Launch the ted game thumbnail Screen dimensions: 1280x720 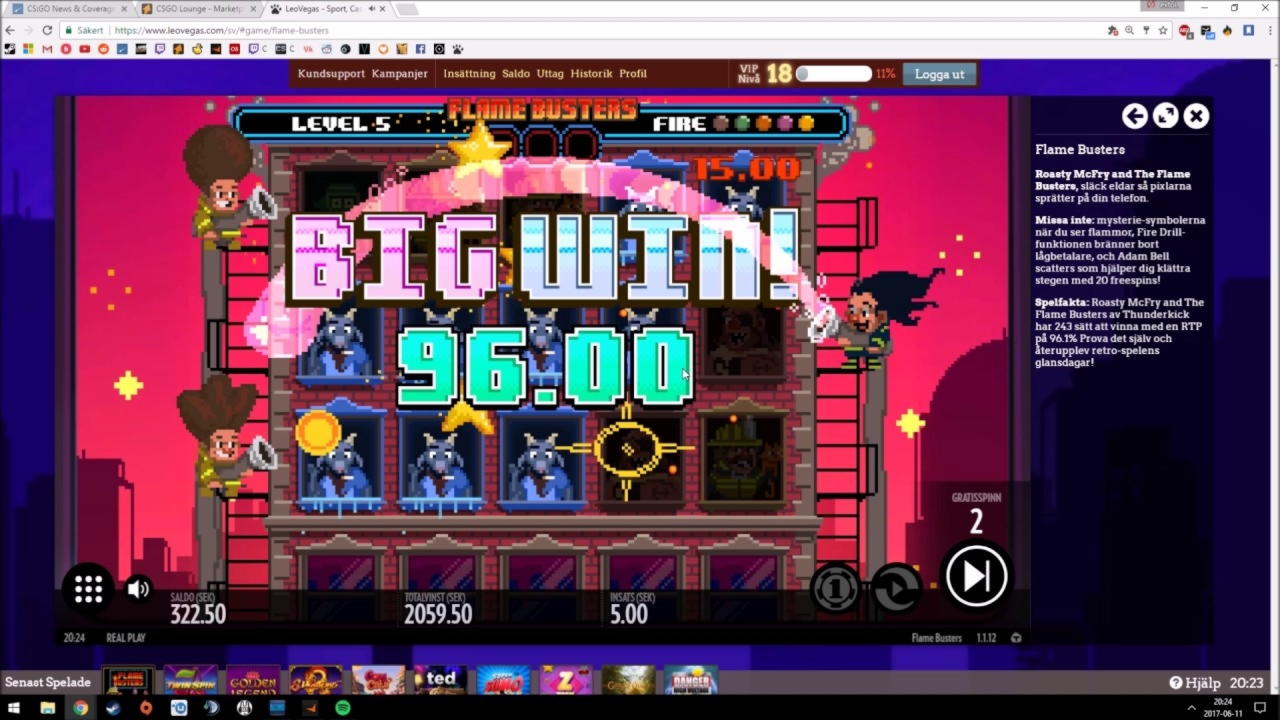[440, 681]
